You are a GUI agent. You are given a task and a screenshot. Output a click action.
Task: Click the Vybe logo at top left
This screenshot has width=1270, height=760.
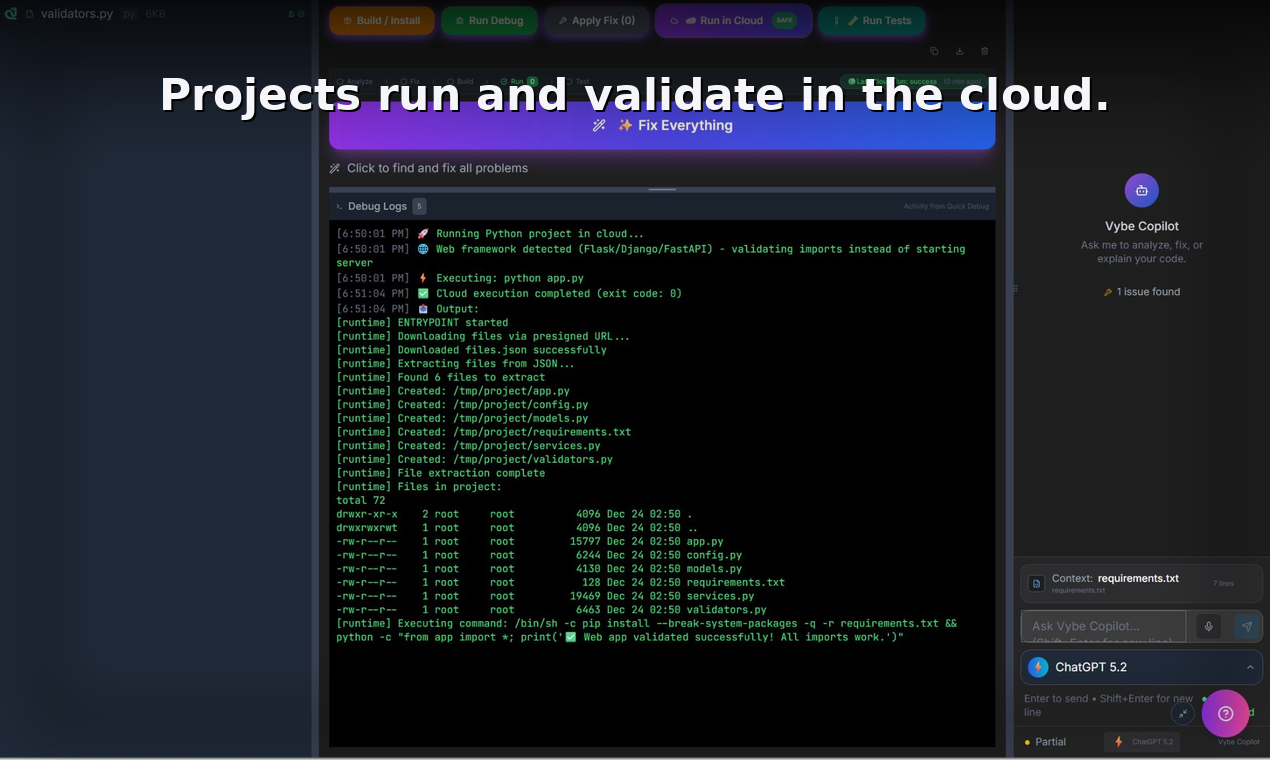[x=11, y=14]
